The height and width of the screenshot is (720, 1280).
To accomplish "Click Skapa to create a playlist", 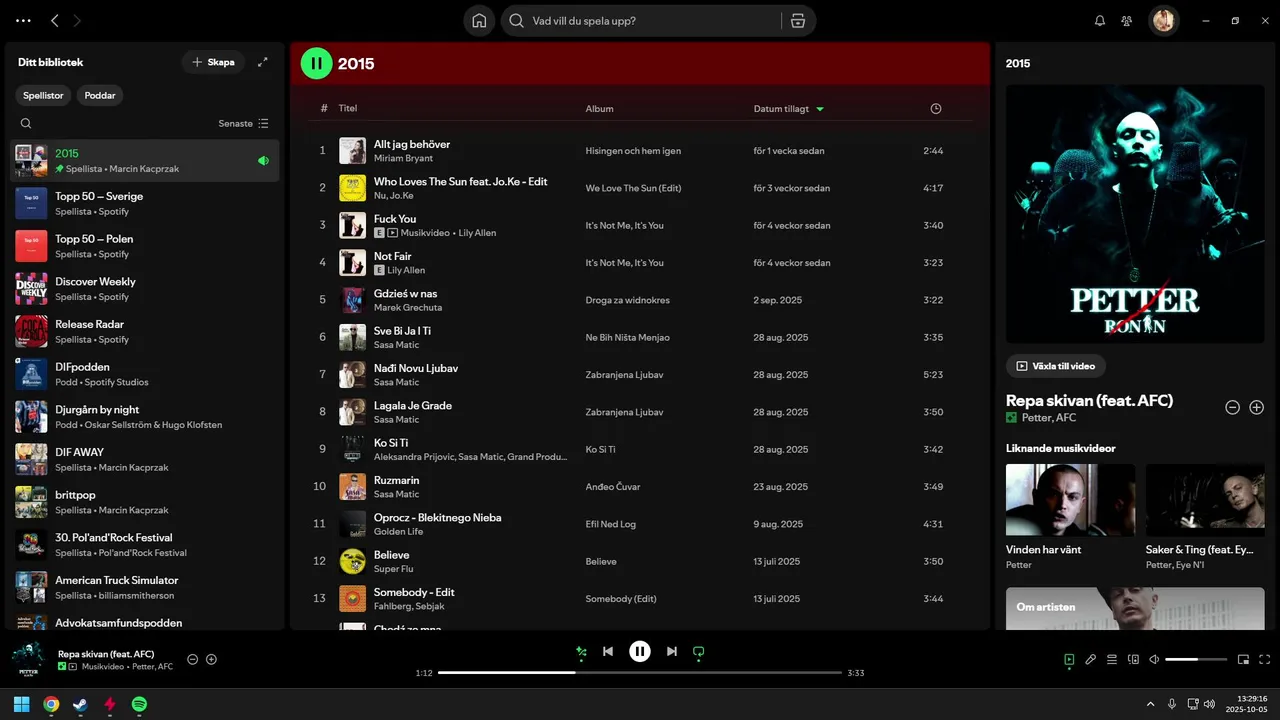I will 213,62.
